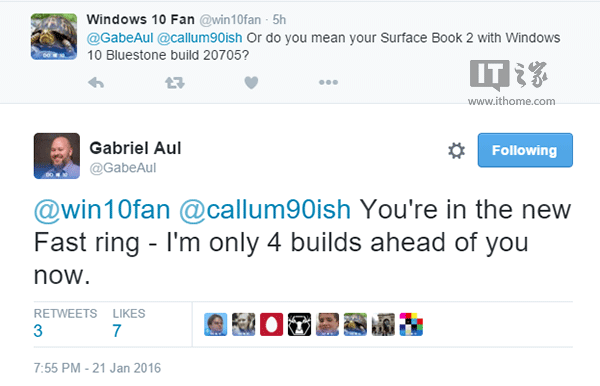
Task: Open Gabriel Aul's profile photo
Action: pos(57,156)
